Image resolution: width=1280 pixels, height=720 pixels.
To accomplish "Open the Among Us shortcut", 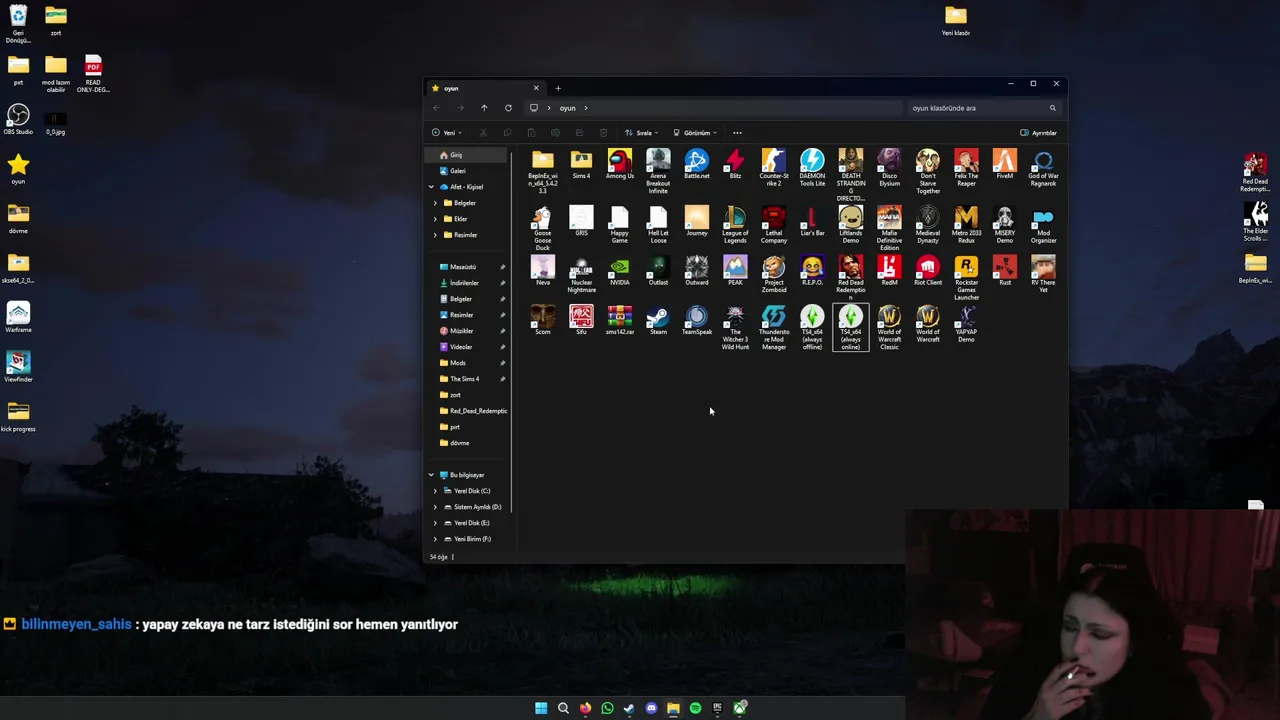I will click(619, 165).
